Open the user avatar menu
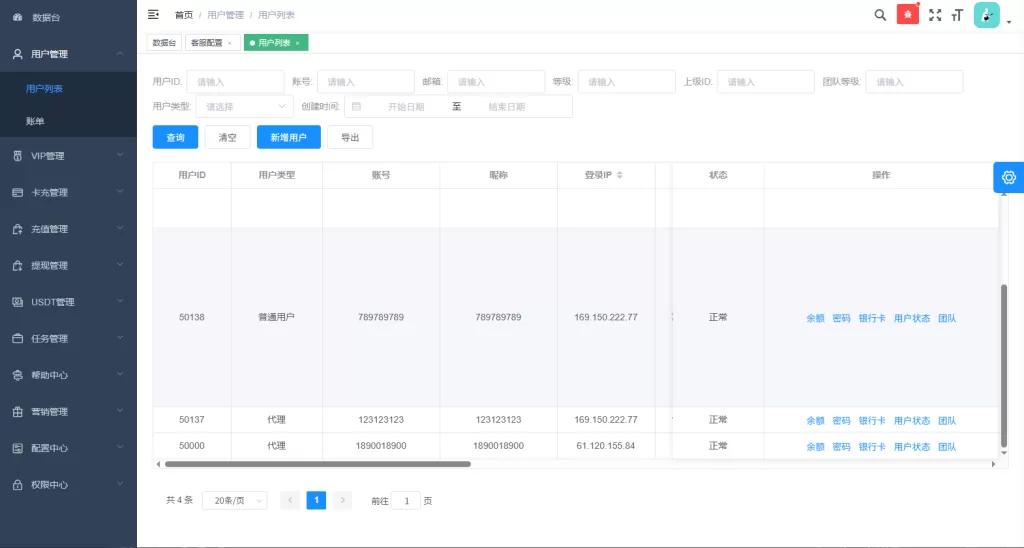1024x548 pixels. 986,15
